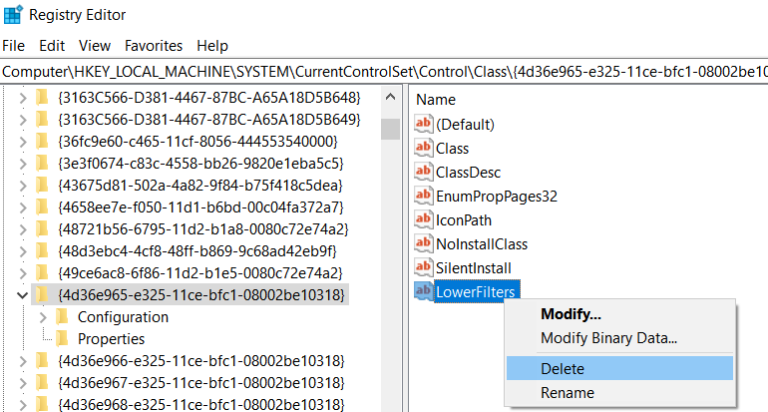The width and height of the screenshot is (768, 412).
Task: Click the SilentInstall value icon
Action: click(x=424, y=268)
